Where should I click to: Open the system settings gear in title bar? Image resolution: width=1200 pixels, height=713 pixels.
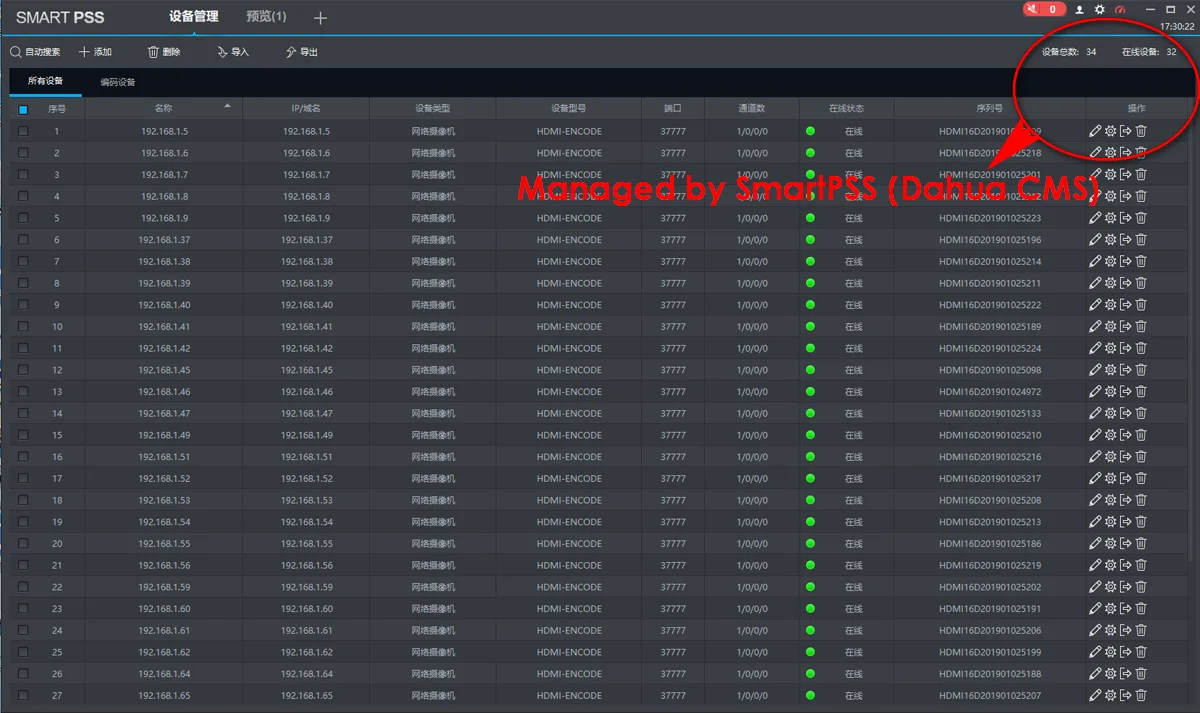tap(1100, 9)
